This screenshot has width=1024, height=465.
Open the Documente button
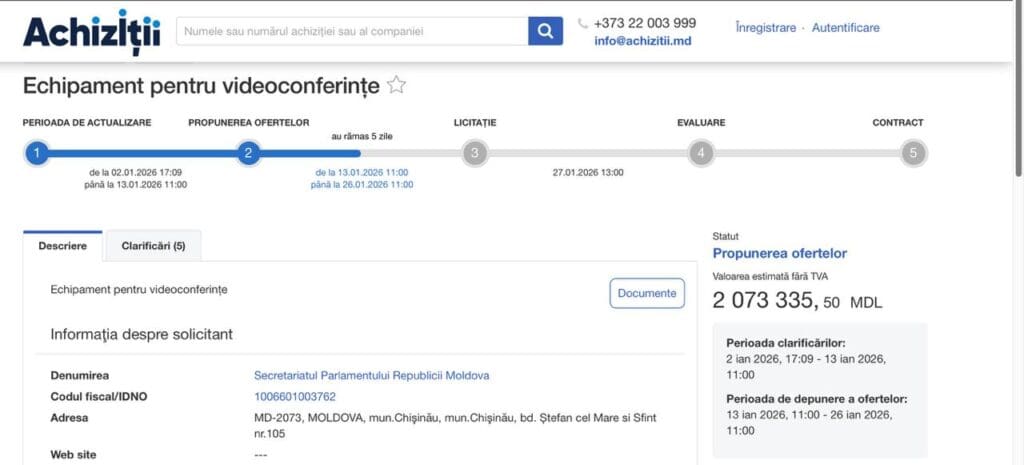[647, 293]
